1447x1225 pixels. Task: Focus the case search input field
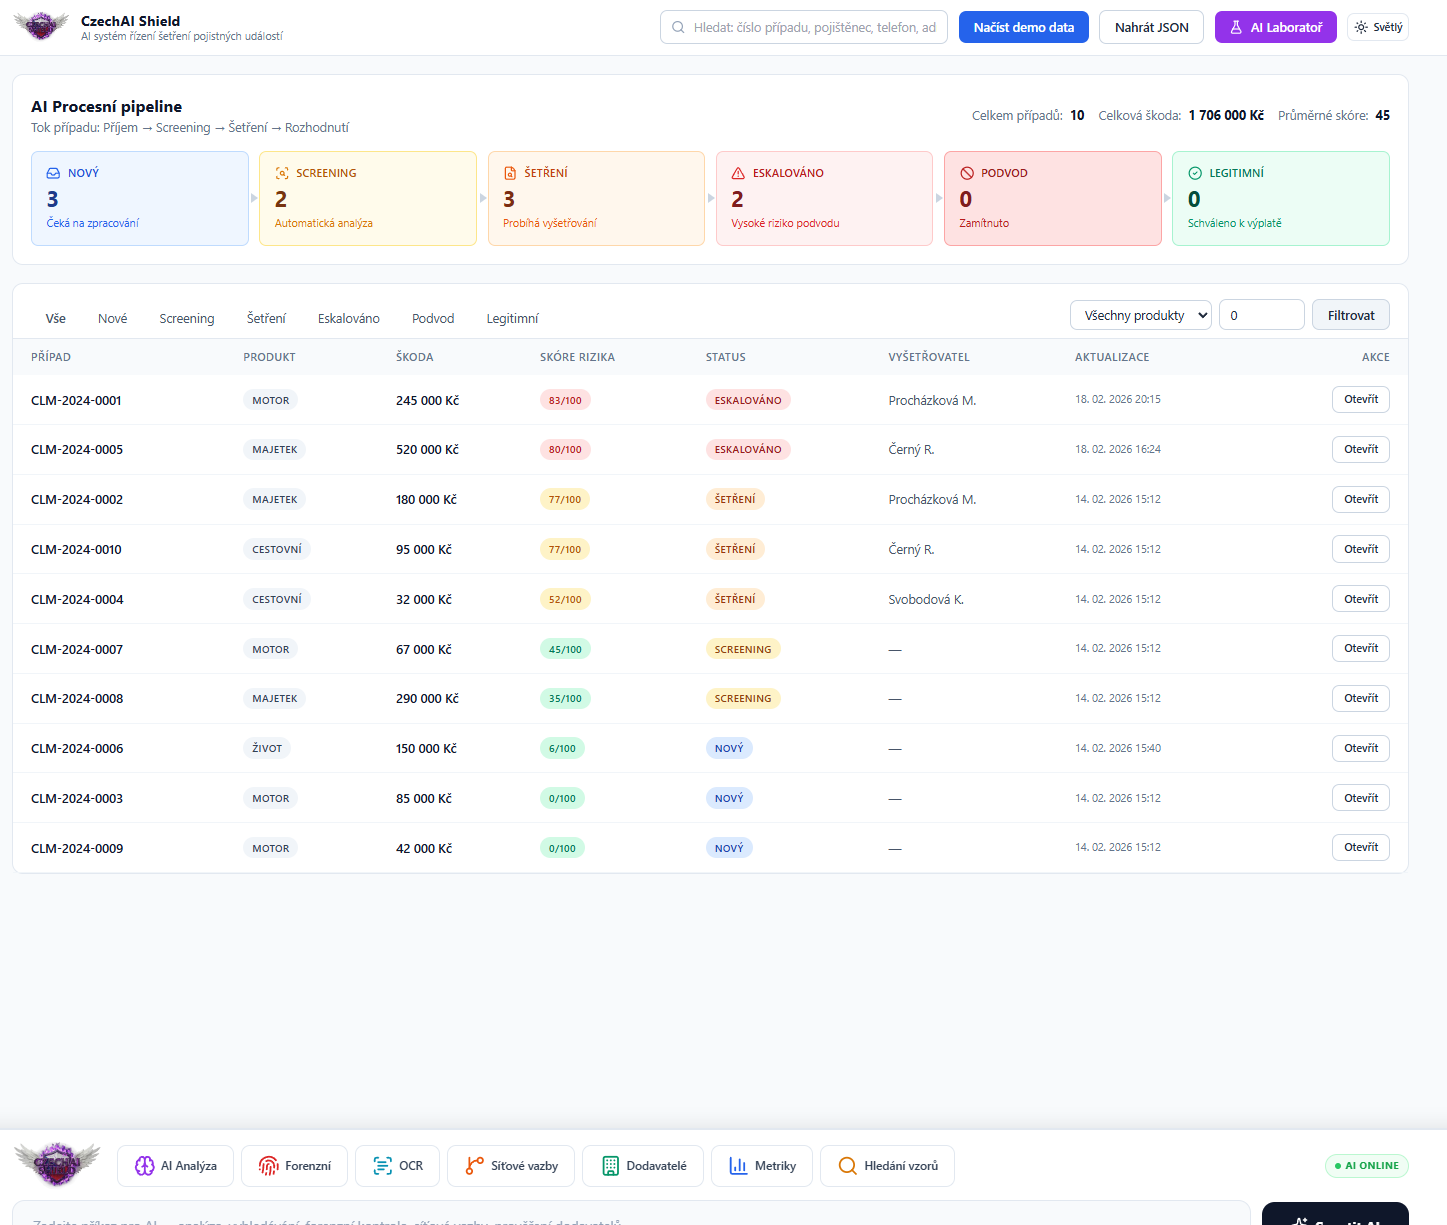[803, 27]
